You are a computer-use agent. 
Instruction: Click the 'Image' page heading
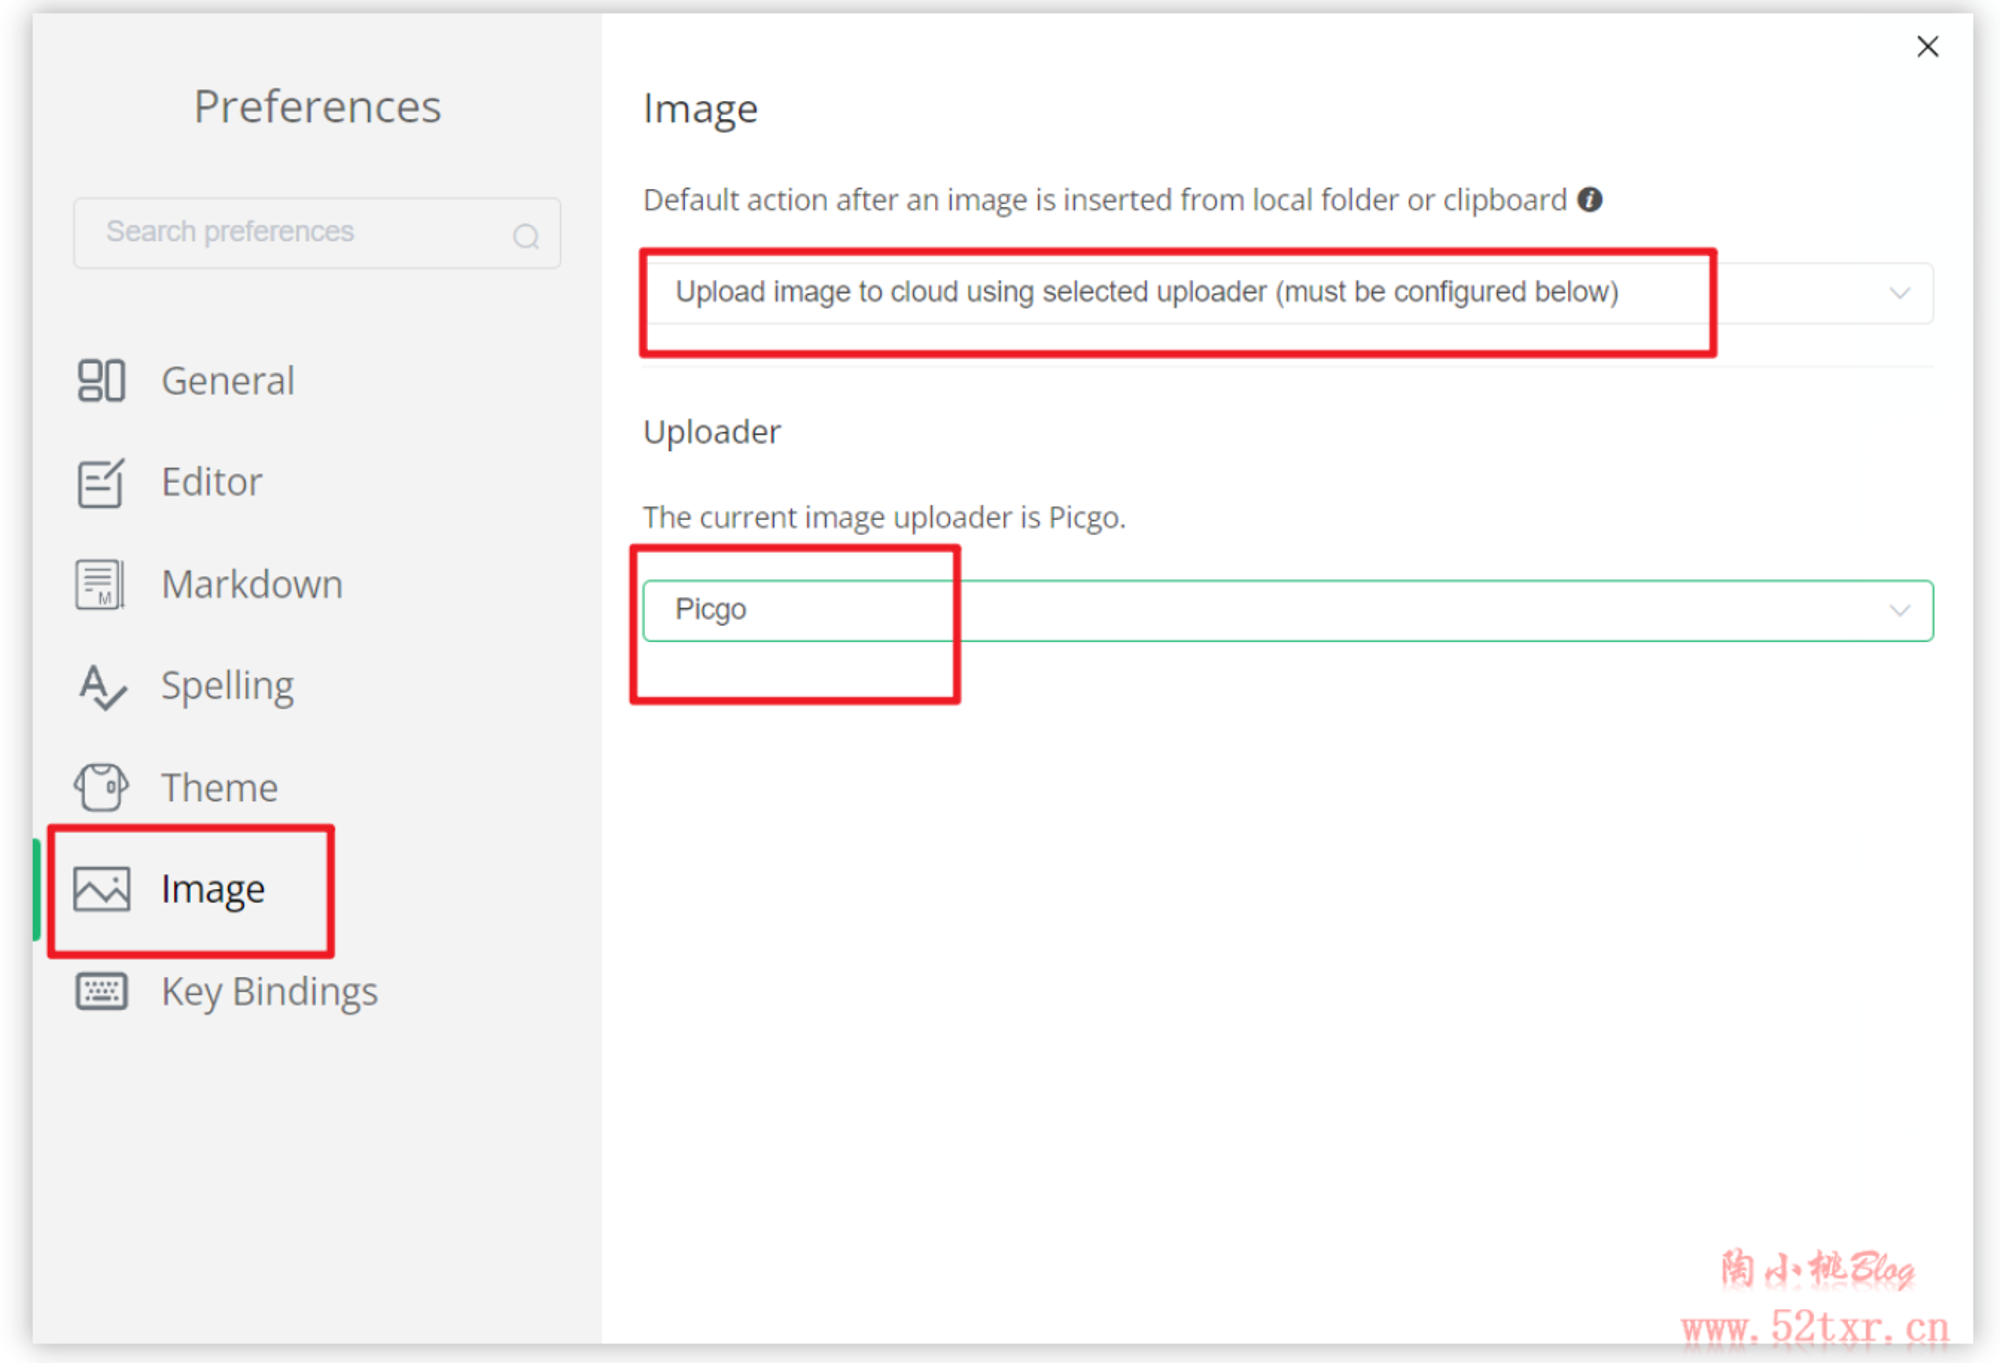[700, 109]
